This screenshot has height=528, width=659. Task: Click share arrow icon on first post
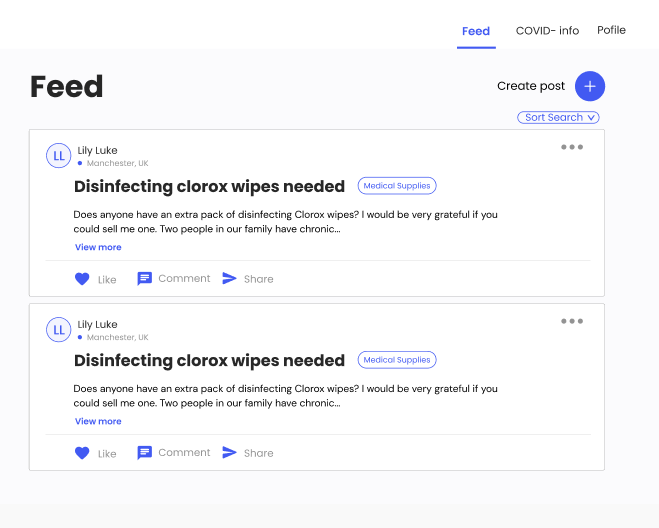coord(229,278)
